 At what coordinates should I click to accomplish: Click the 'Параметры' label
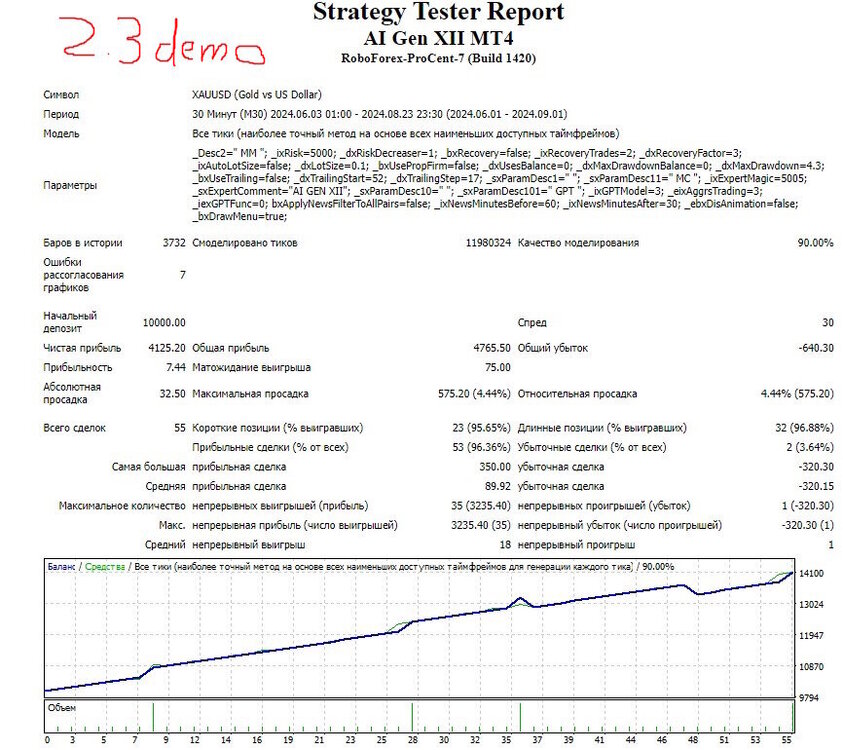[x=70, y=185]
